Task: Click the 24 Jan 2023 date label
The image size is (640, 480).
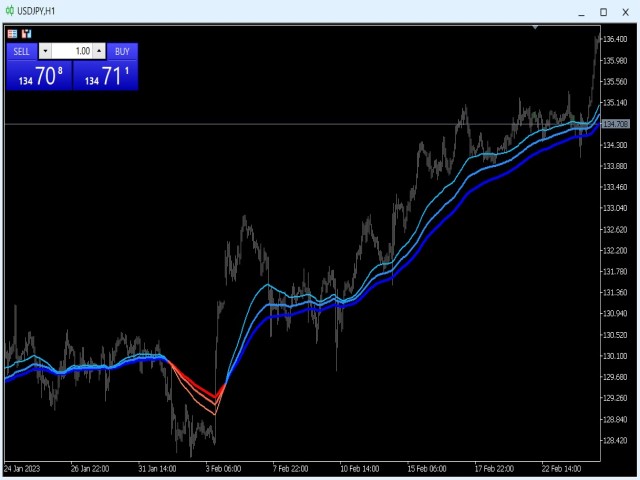Action: tap(22, 468)
